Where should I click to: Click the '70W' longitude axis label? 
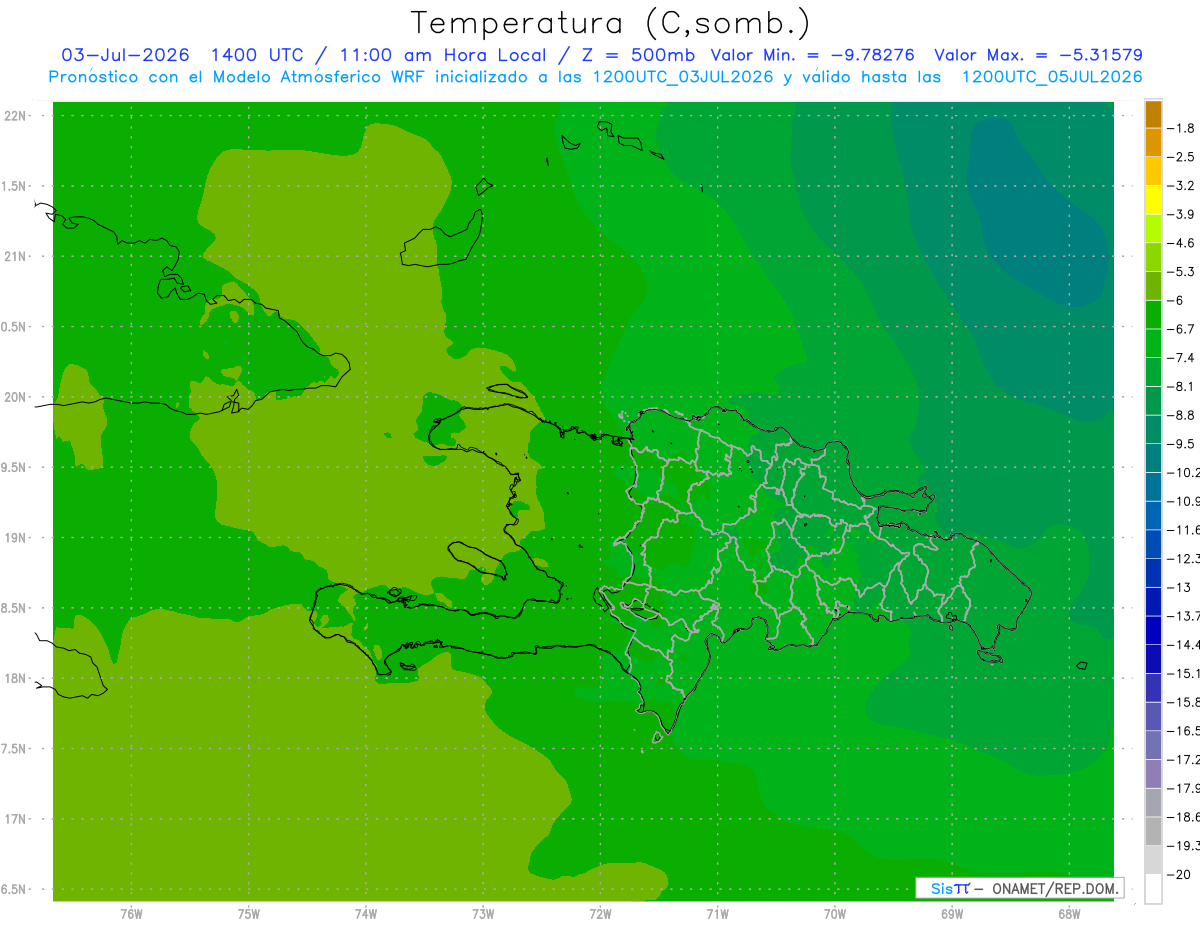click(835, 914)
